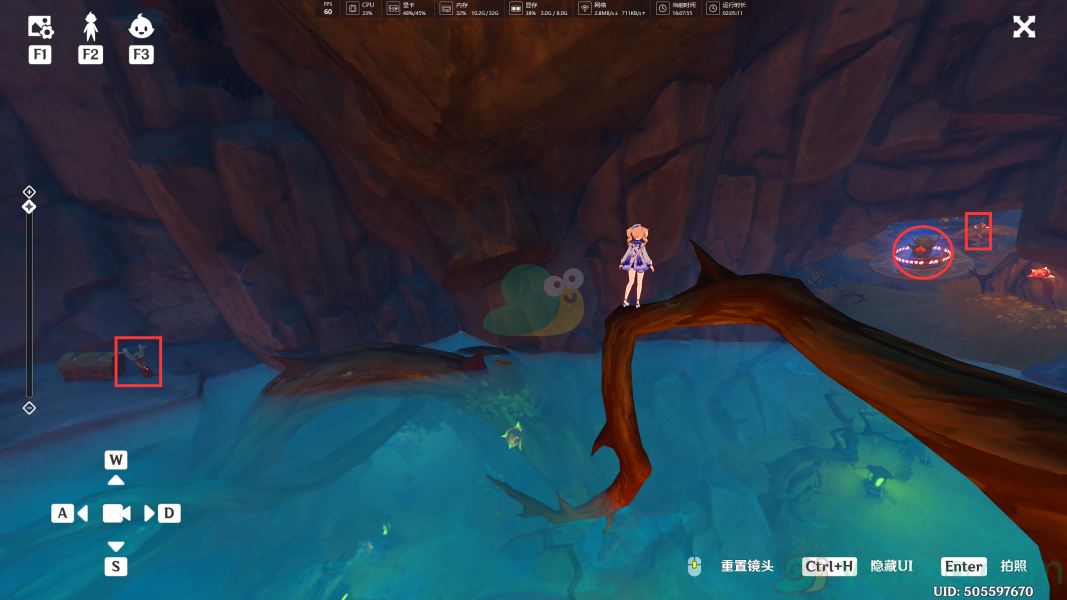Click the S key button
The height and width of the screenshot is (600, 1067).
[x=116, y=566]
